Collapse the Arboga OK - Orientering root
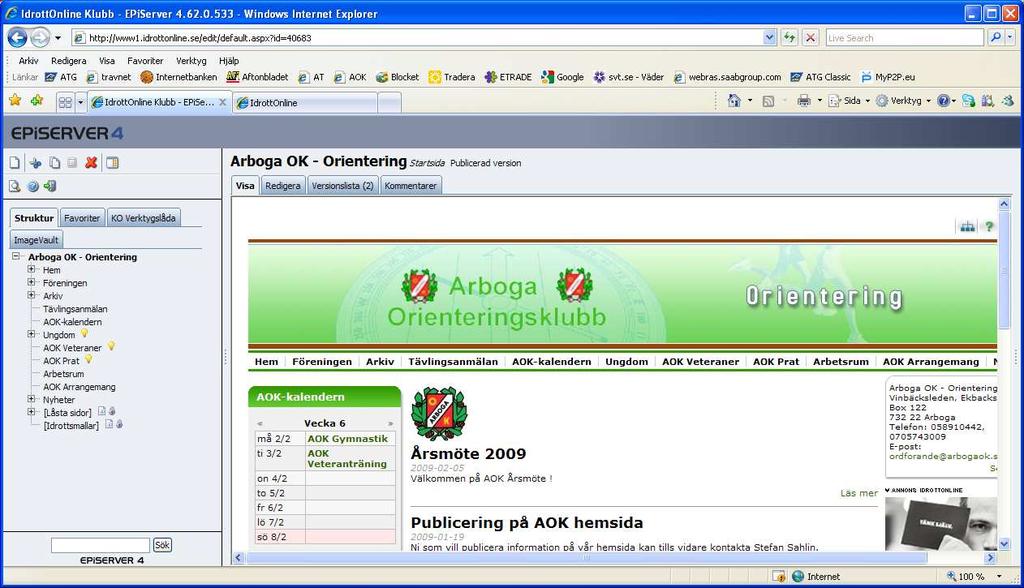This screenshot has height=588, width=1024. click(16, 256)
